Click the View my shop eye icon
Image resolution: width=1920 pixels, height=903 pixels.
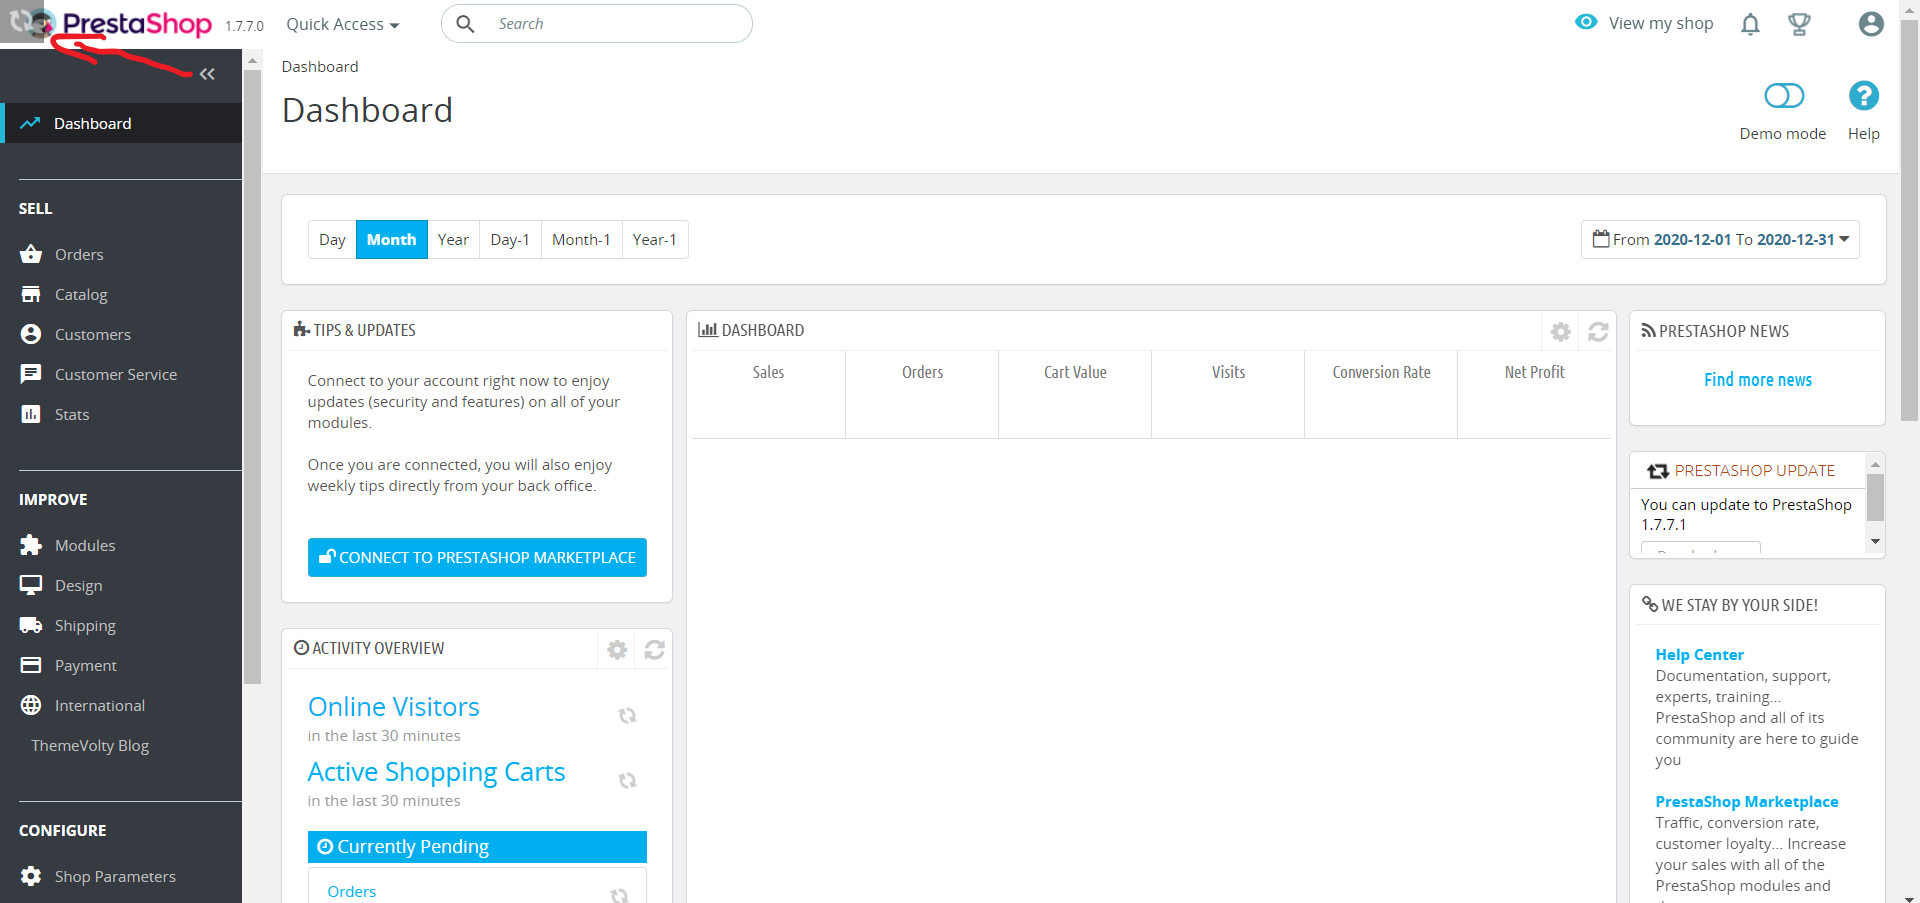coord(1586,22)
